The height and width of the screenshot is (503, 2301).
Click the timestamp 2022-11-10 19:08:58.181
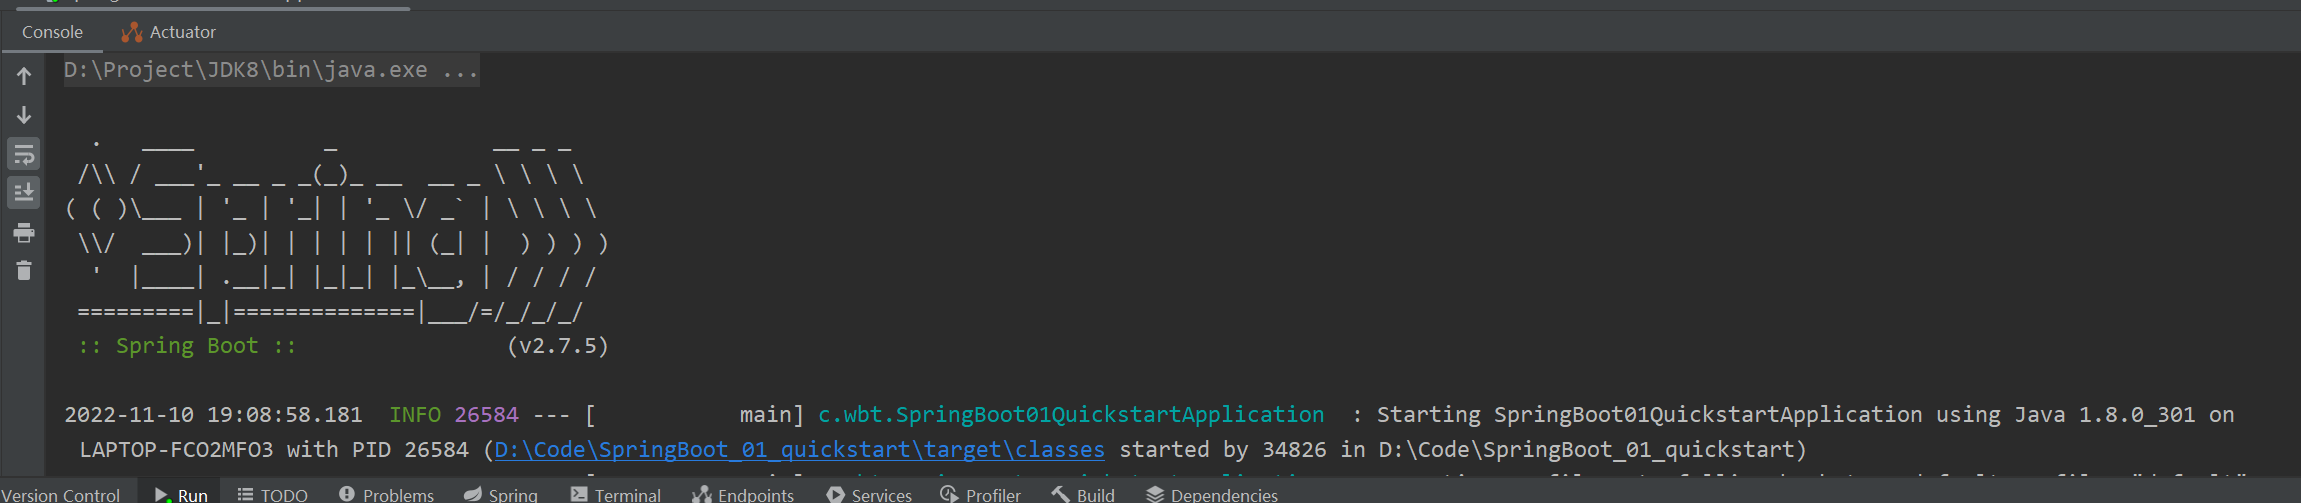(214, 415)
